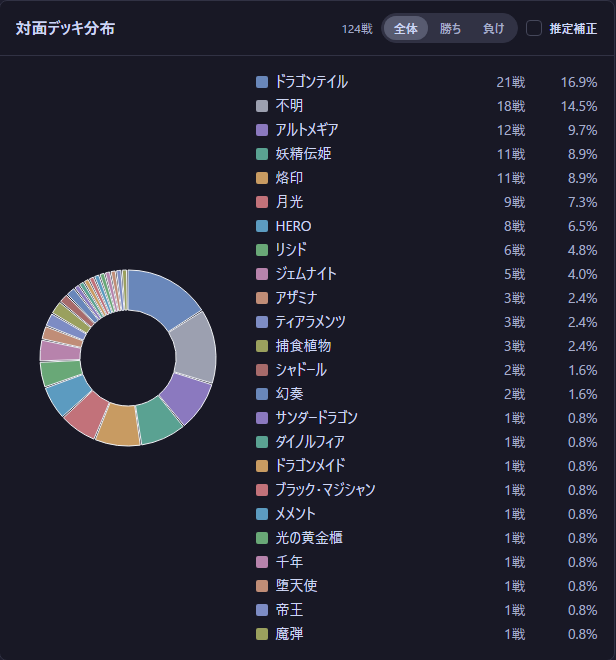The width and height of the screenshot is (616, 660).
Task: Select the 全体 tab
Action: [406, 29]
